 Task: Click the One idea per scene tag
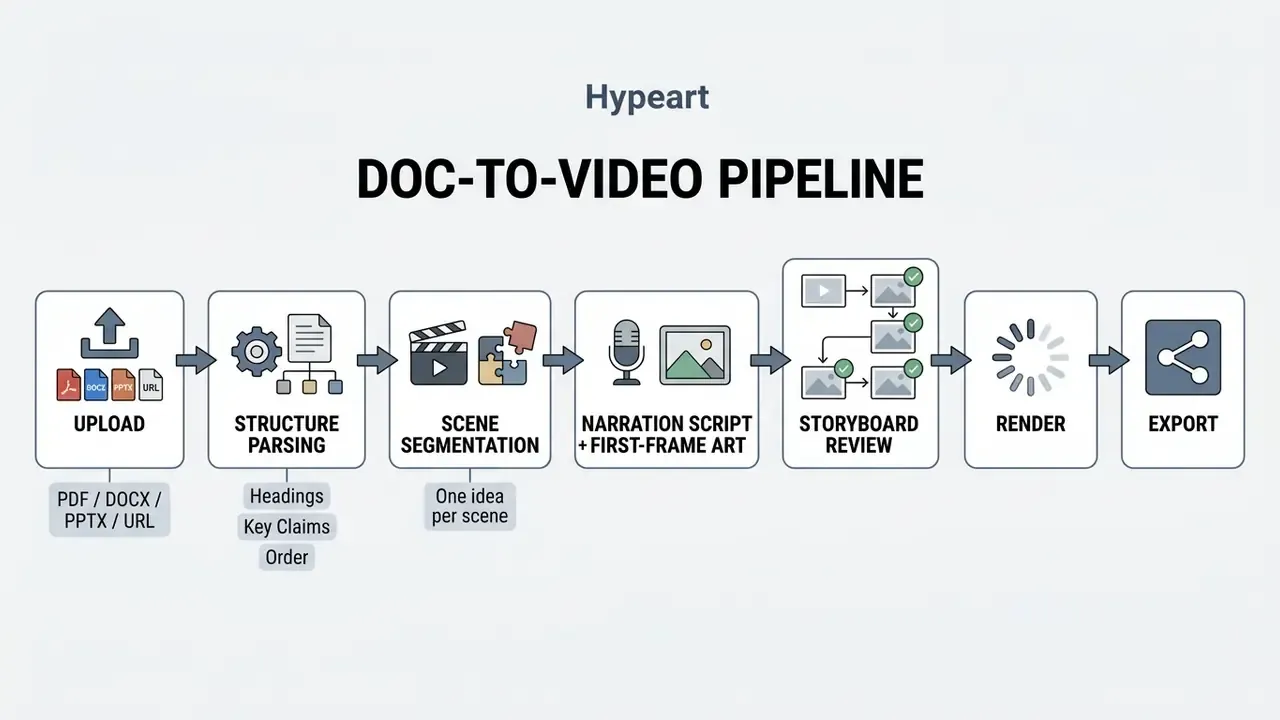(470, 506)
